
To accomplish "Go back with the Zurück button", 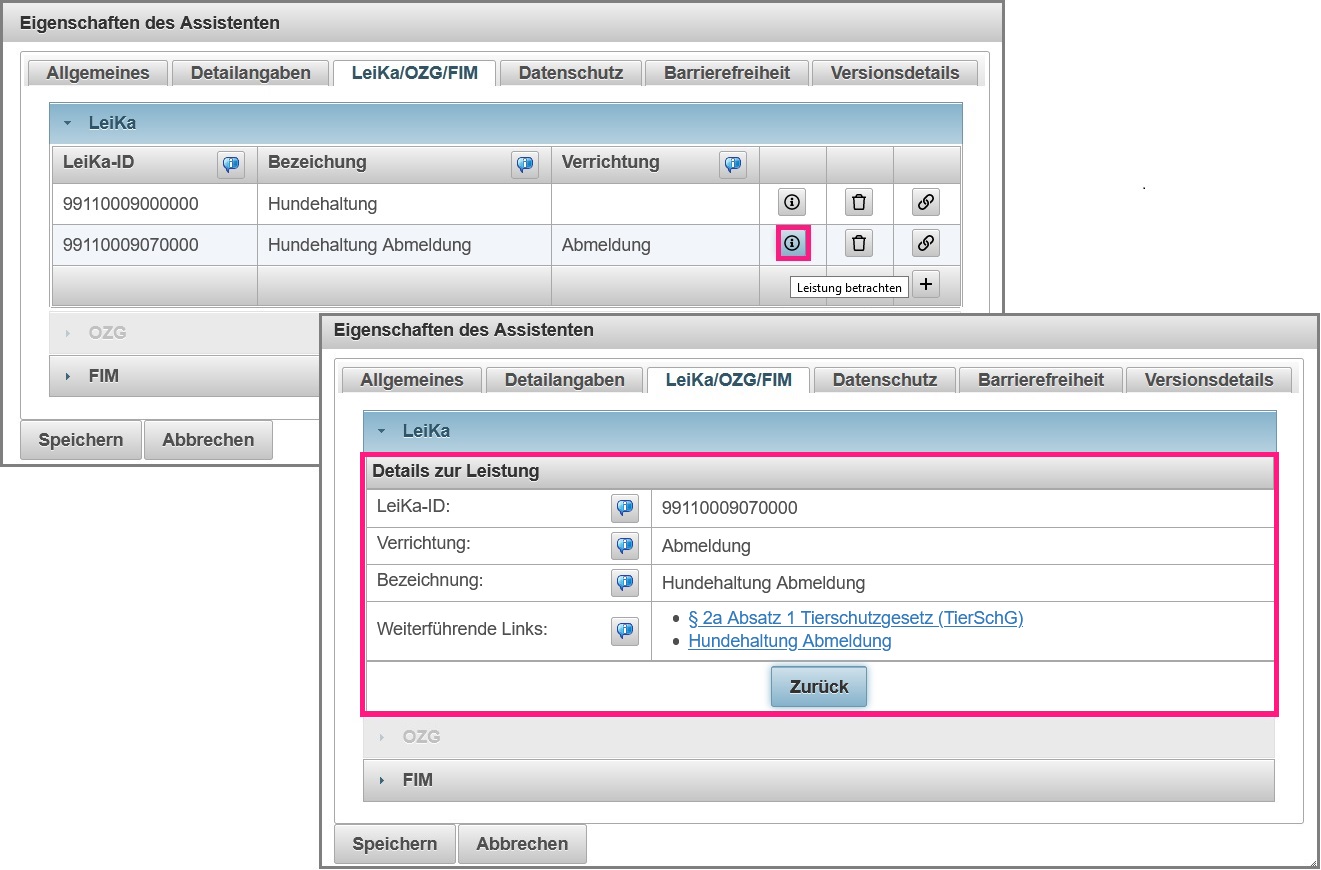I will 819,687.
